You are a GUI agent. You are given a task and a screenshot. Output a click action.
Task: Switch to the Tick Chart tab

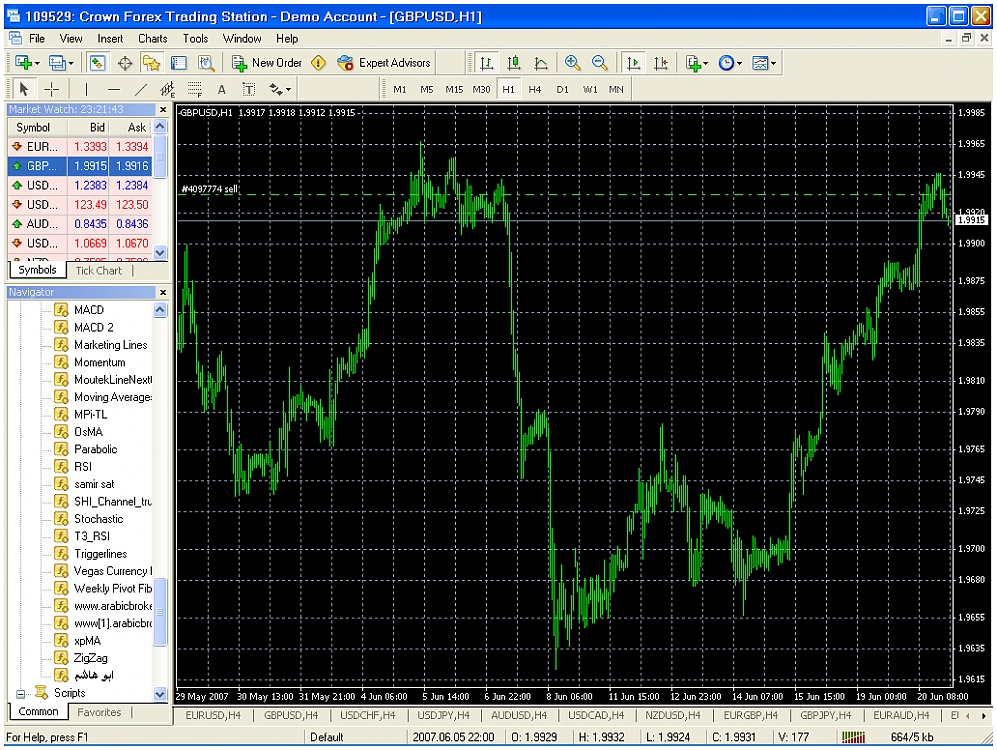tap(98, 270)
